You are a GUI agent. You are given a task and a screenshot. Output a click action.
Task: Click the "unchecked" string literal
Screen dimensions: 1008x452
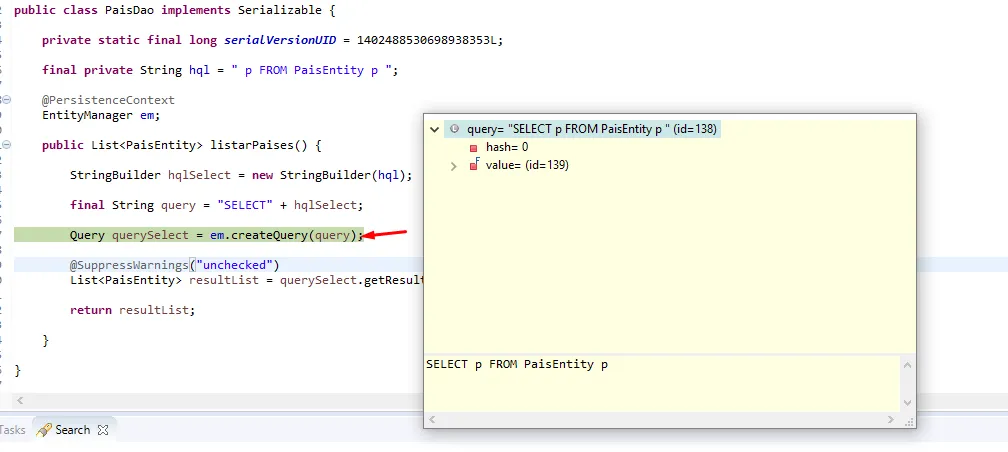tap(234, 265)
